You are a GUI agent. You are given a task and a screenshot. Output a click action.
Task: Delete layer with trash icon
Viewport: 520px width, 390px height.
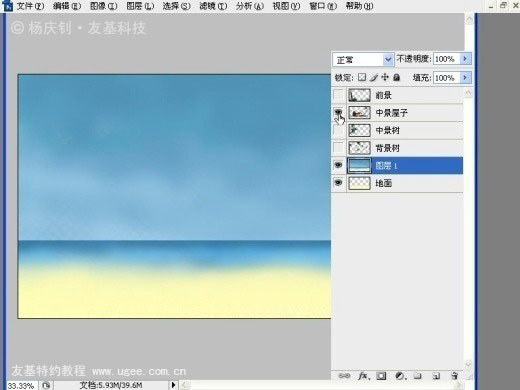pyautogui.click(x=454, y=376)
